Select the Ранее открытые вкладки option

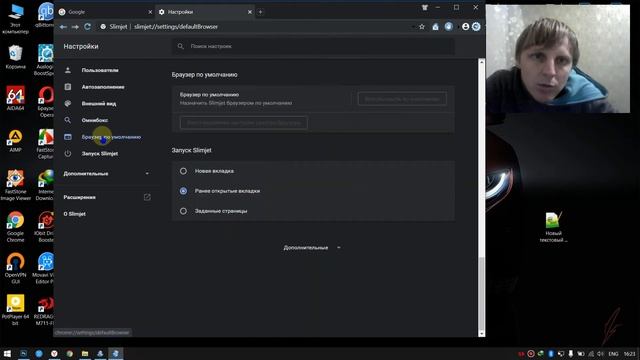click(183, 191)
